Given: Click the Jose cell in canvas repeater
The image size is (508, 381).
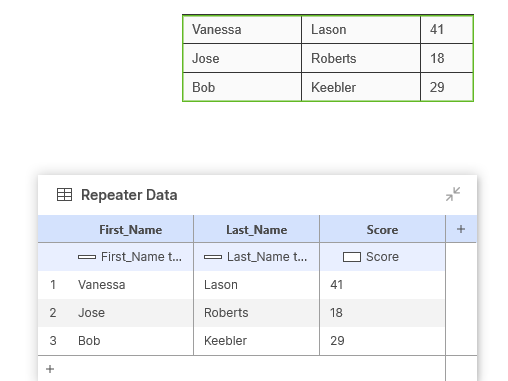Looking at the screenshot, I should pyautogui.click(x=242, y=58).
